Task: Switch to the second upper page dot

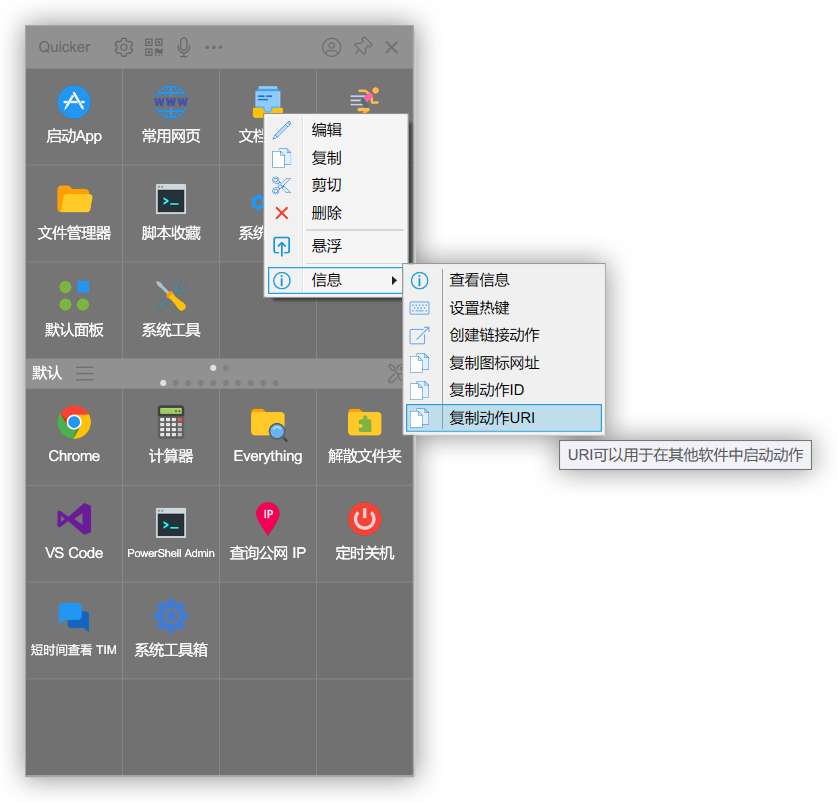Action: (x=226, y=368)
